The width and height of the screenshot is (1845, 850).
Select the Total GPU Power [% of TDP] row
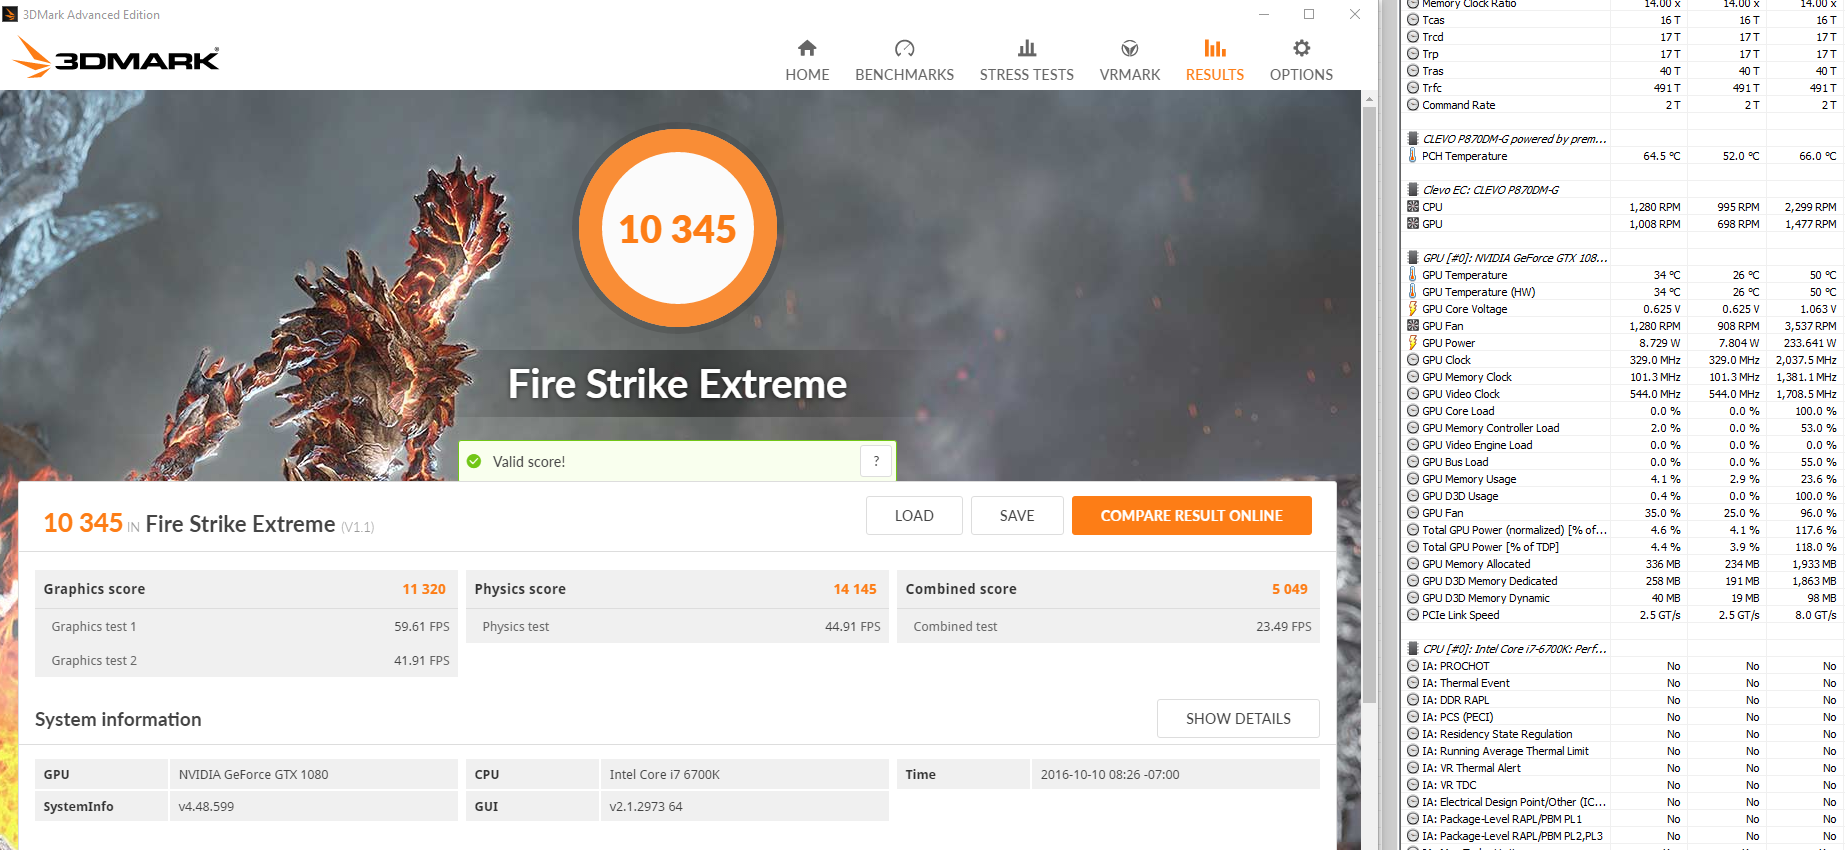coord(1622,546)
